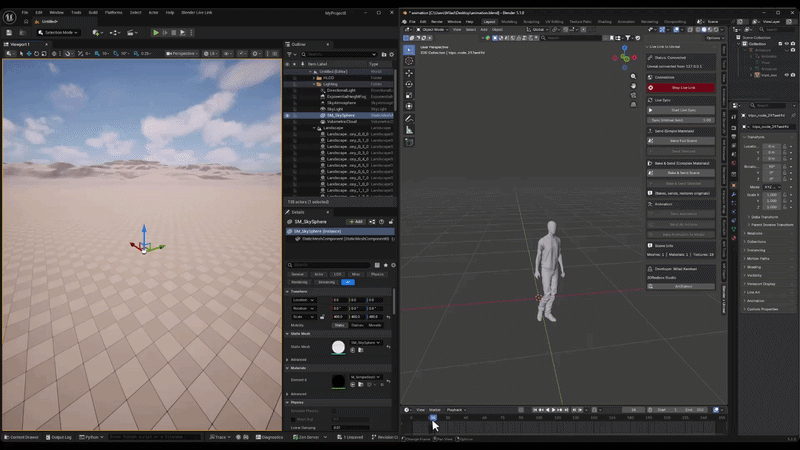
Task: Adjust the Sync Interval (sec) slider
Action: [x=681, y=120]
